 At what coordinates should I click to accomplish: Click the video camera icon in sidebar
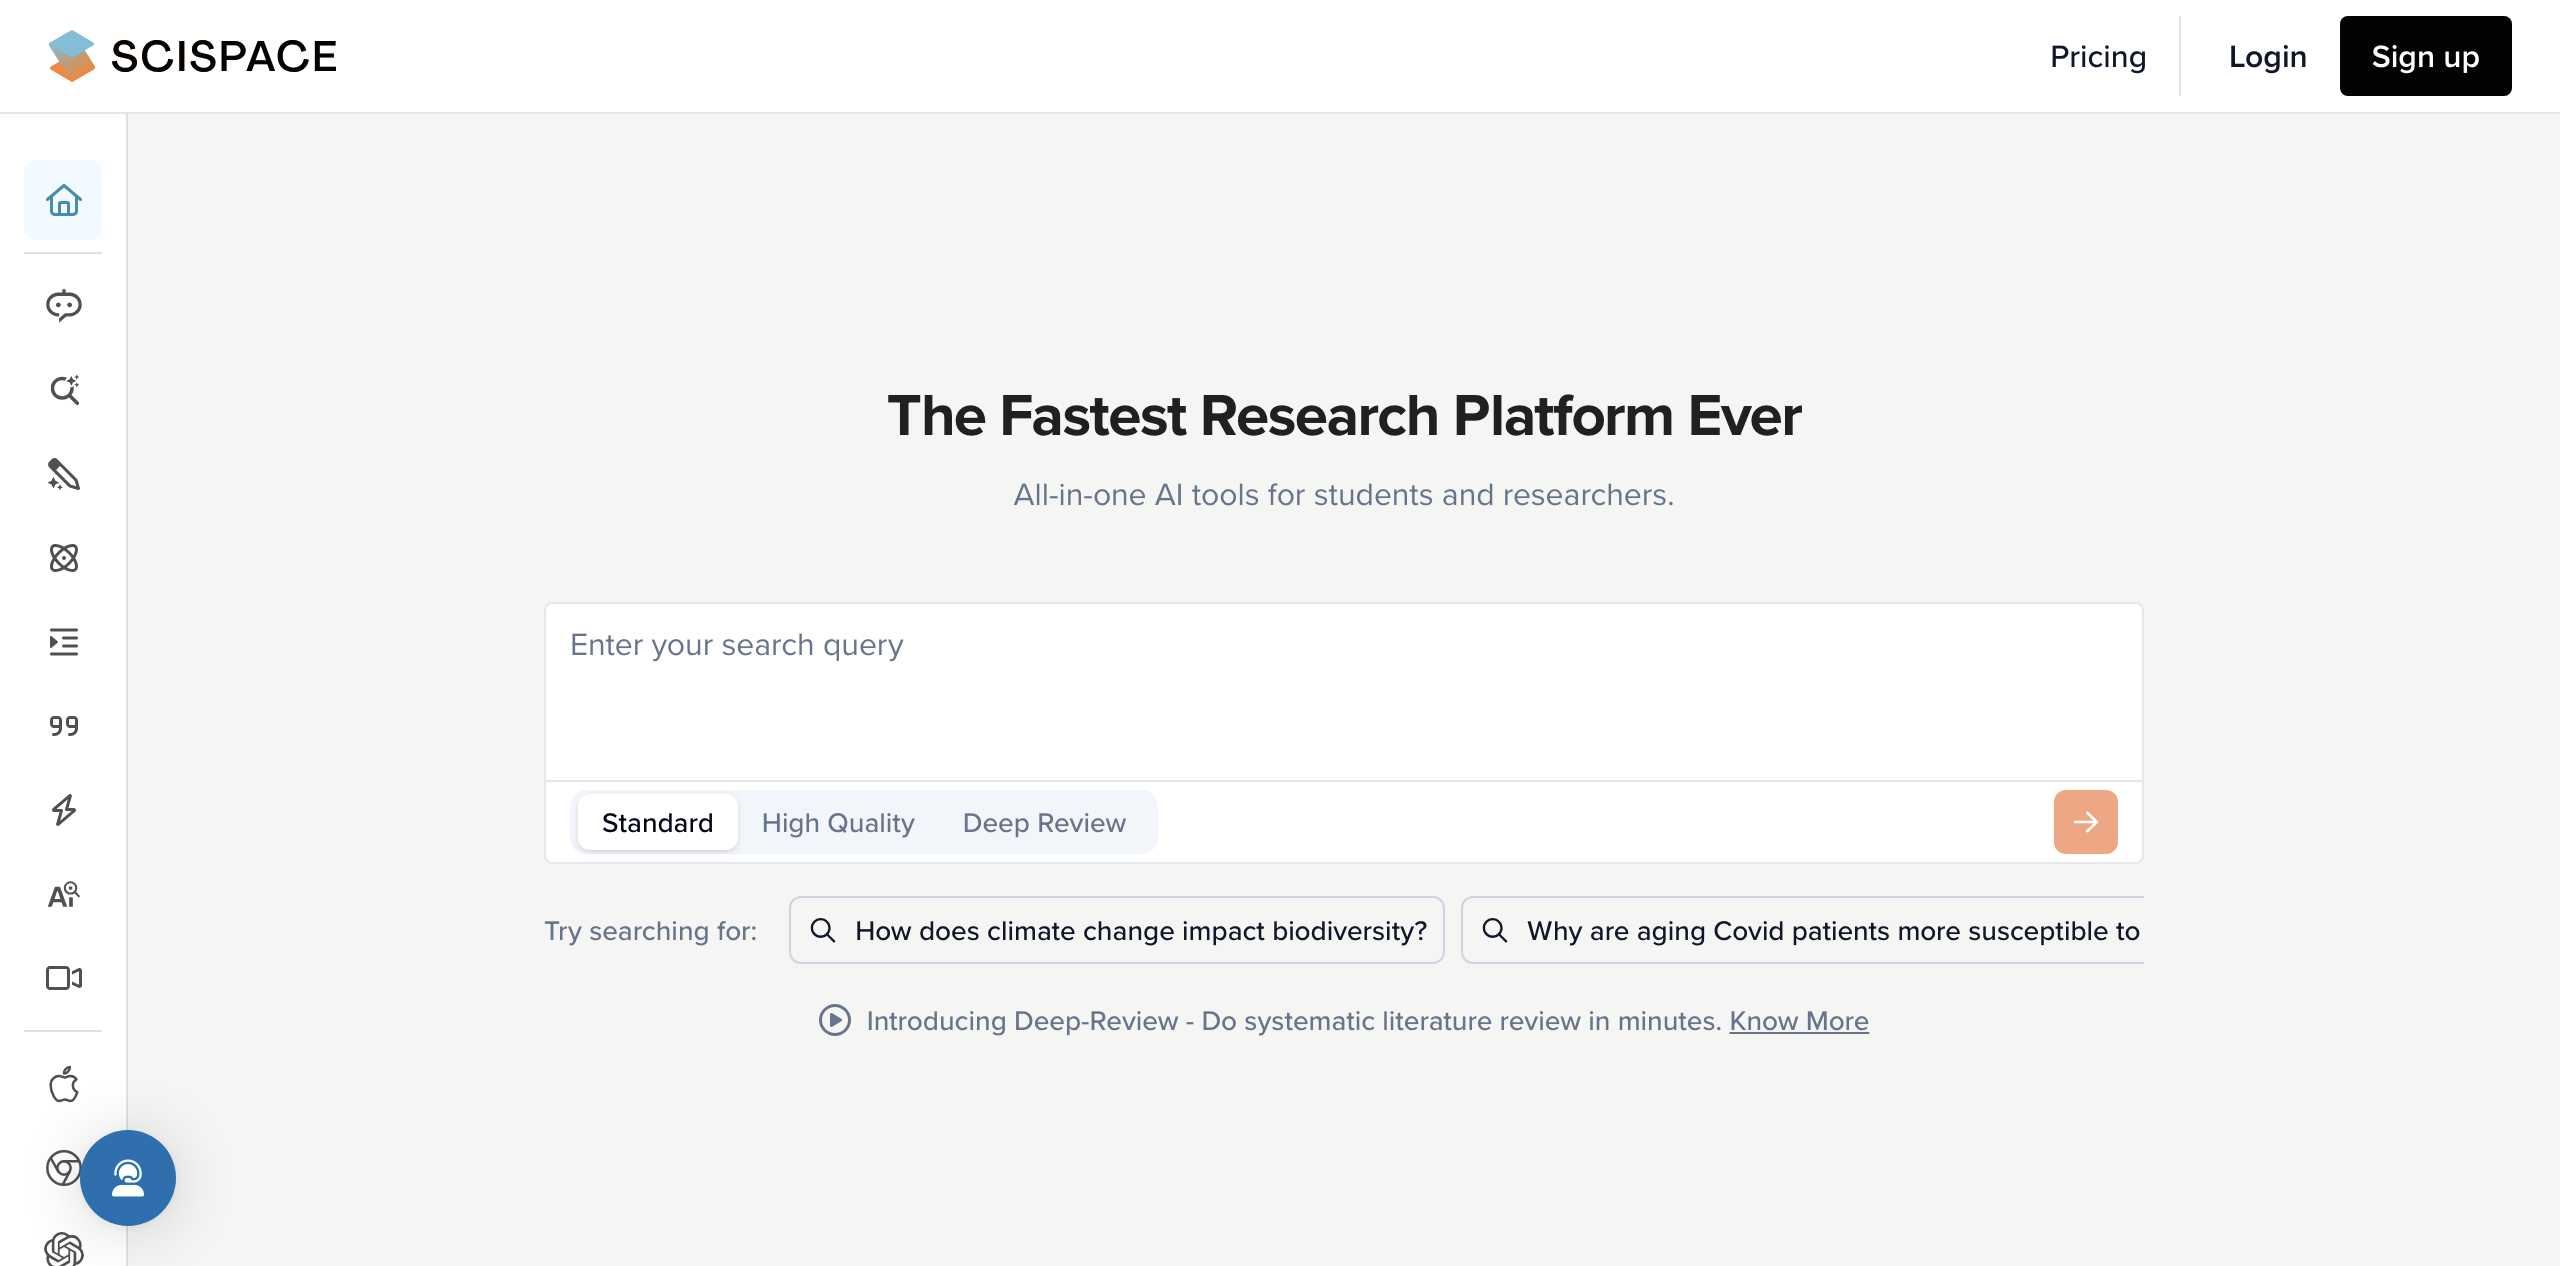[x=63, y=978]
